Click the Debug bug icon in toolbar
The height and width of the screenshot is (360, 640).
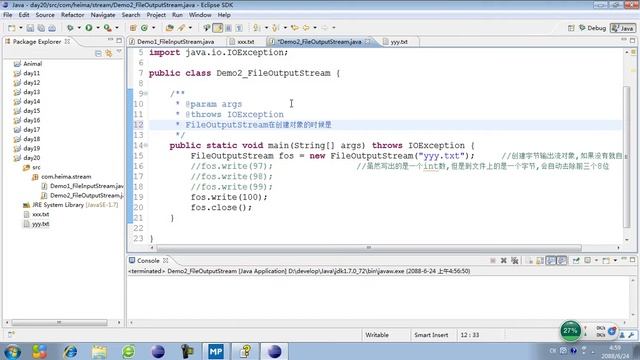(x=70, y=28)
